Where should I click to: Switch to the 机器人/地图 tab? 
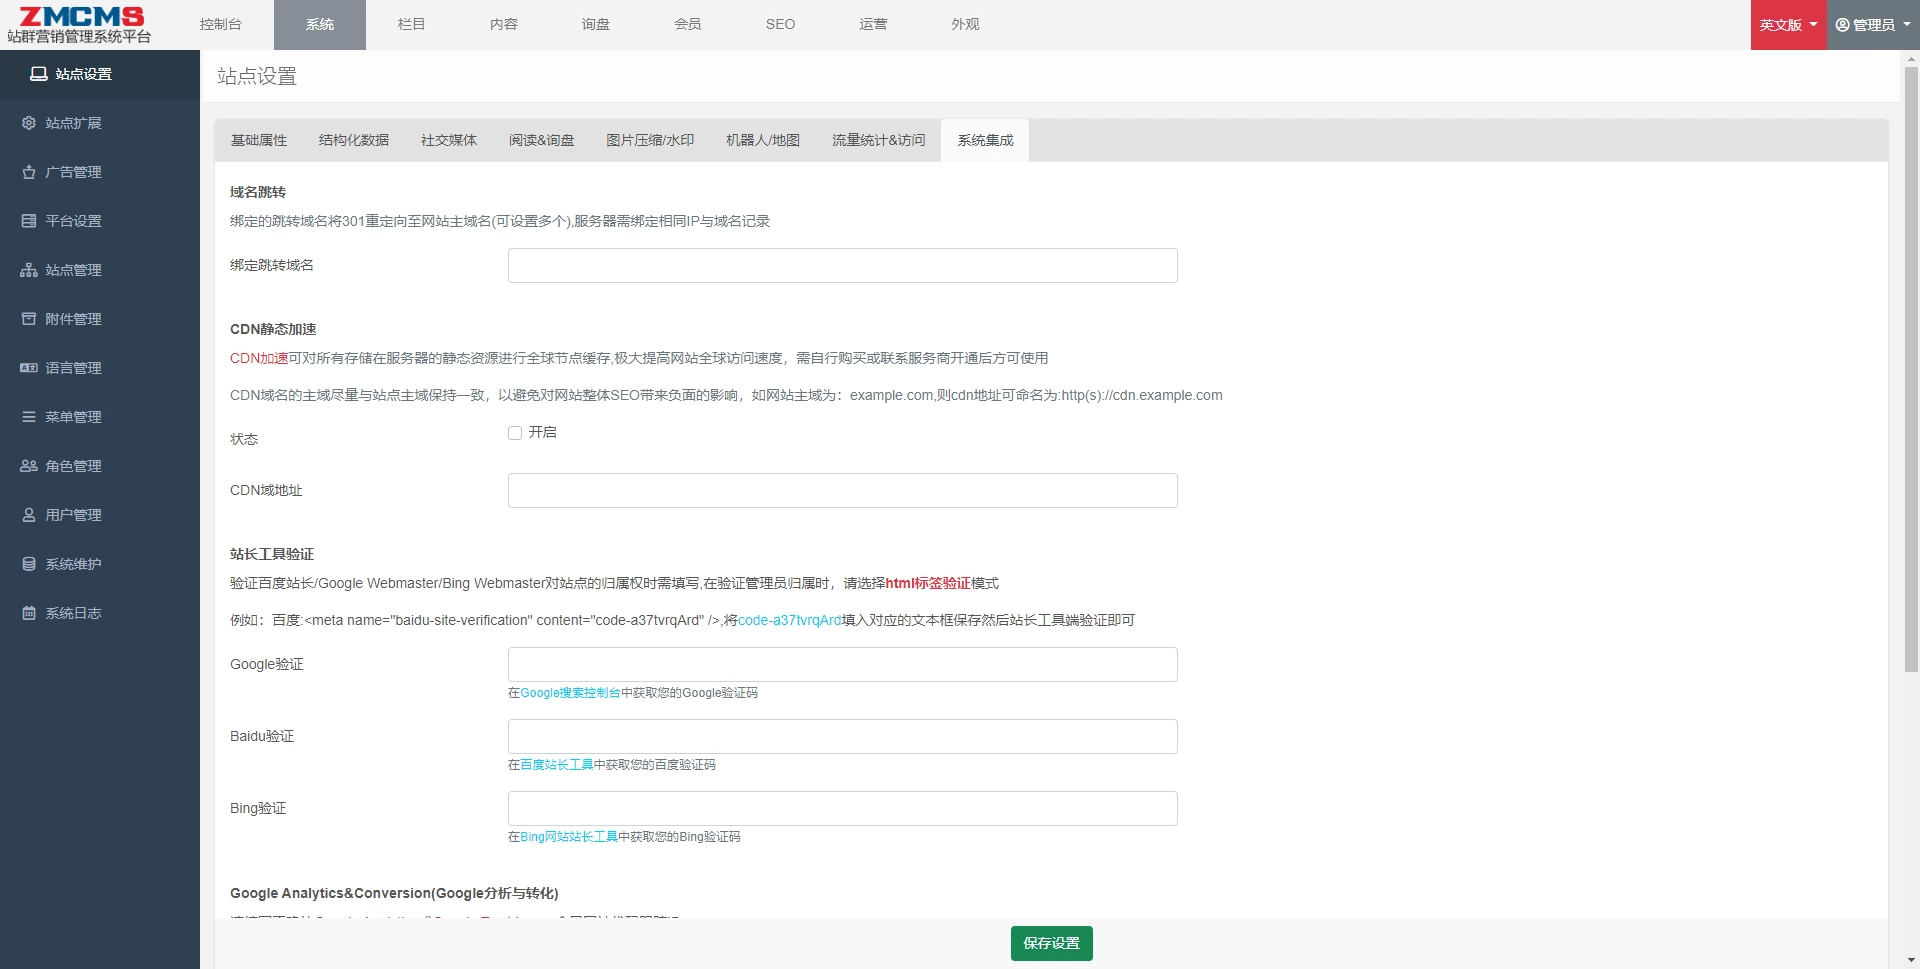pos(763,140)
